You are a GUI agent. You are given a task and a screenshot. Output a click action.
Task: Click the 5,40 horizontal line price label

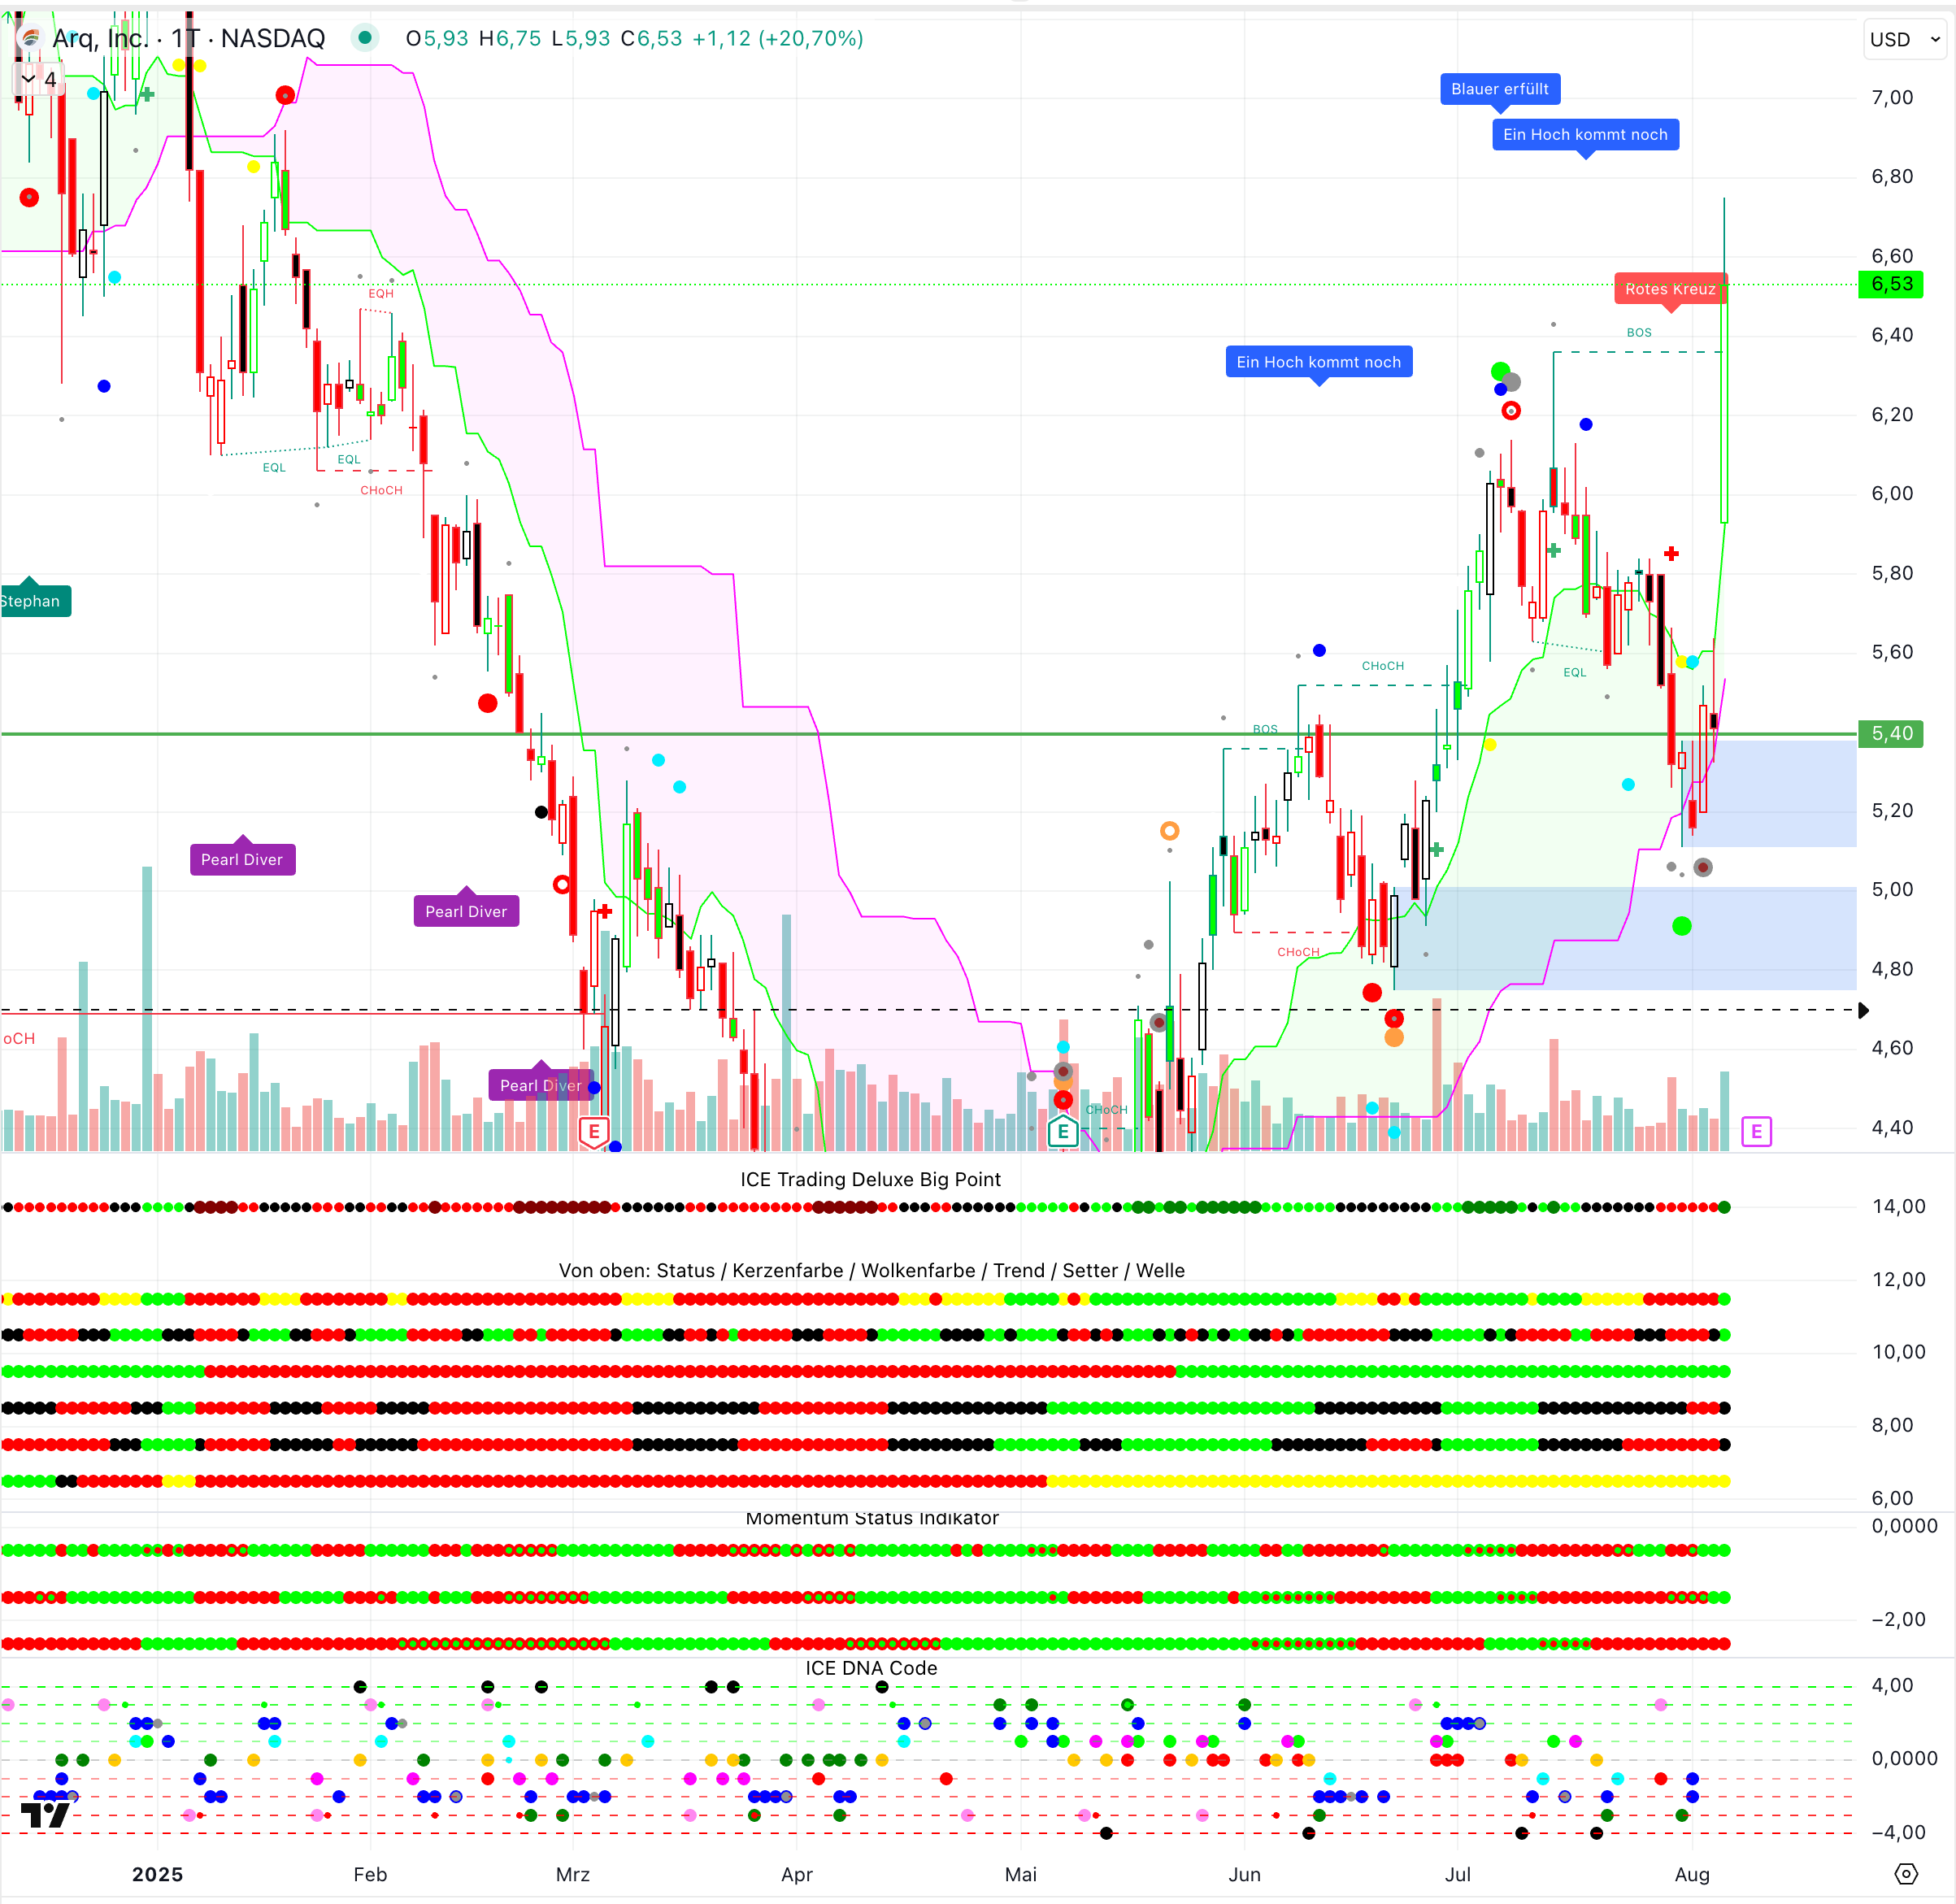(1890, 733)
